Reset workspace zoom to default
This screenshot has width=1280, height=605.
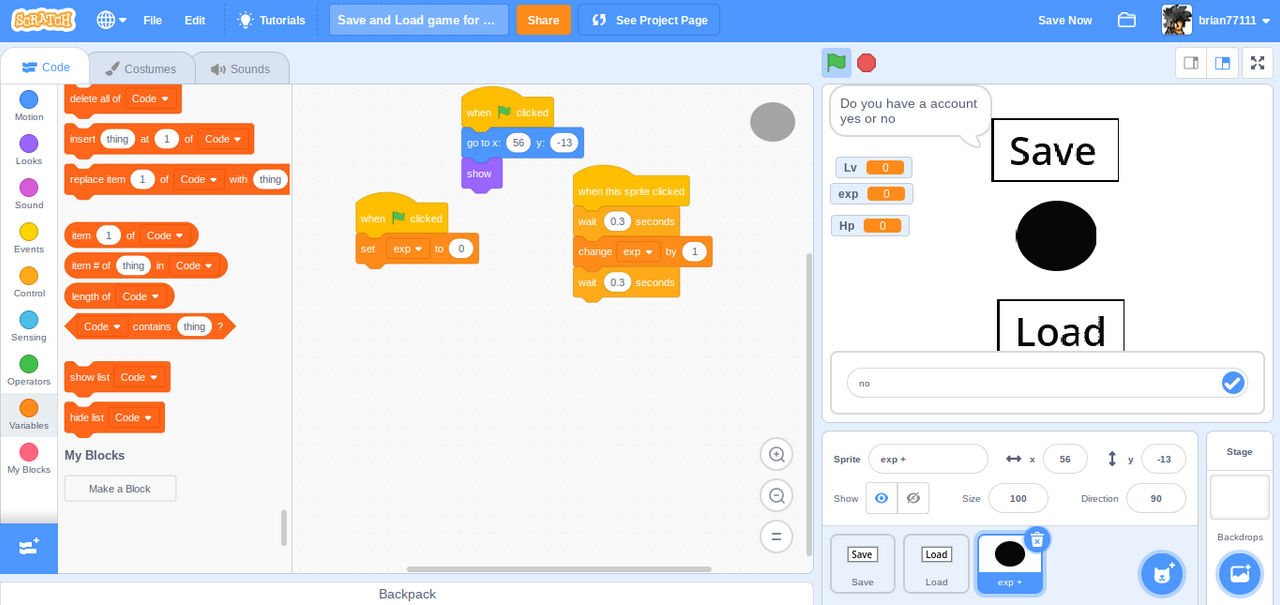[x=776, y=536]
